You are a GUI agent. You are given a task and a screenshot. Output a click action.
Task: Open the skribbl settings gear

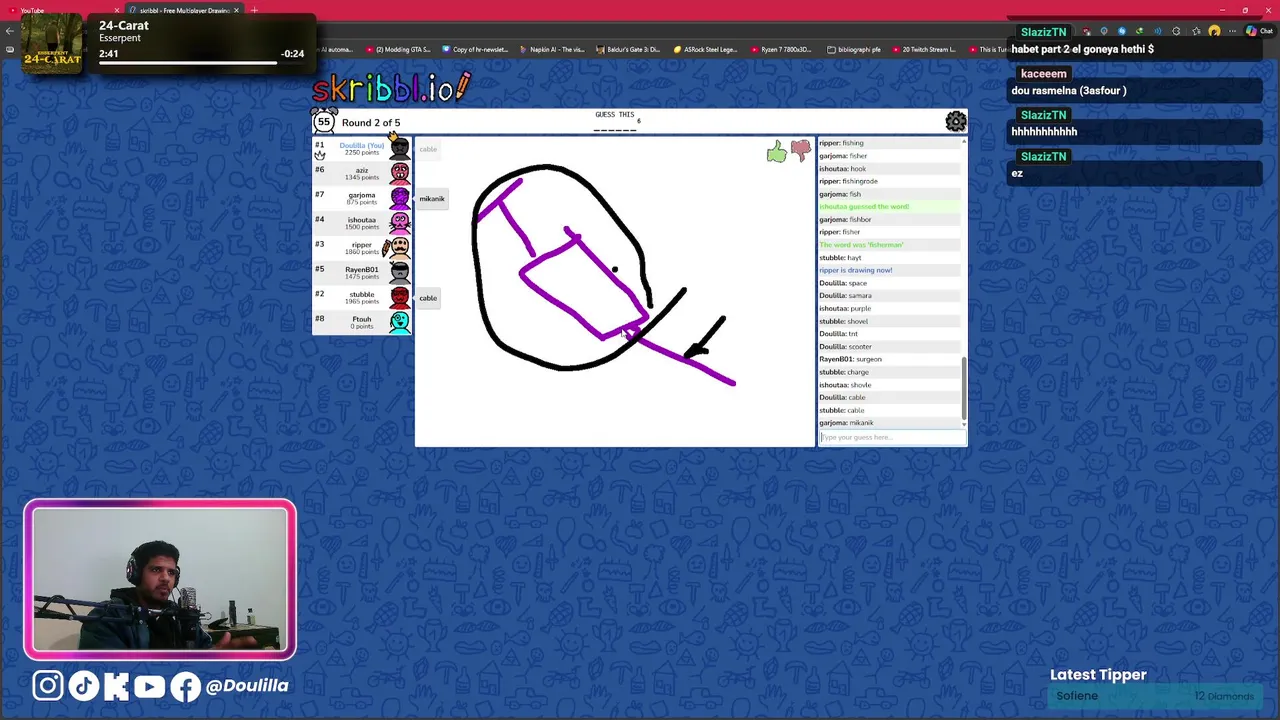tap(956, 121)
